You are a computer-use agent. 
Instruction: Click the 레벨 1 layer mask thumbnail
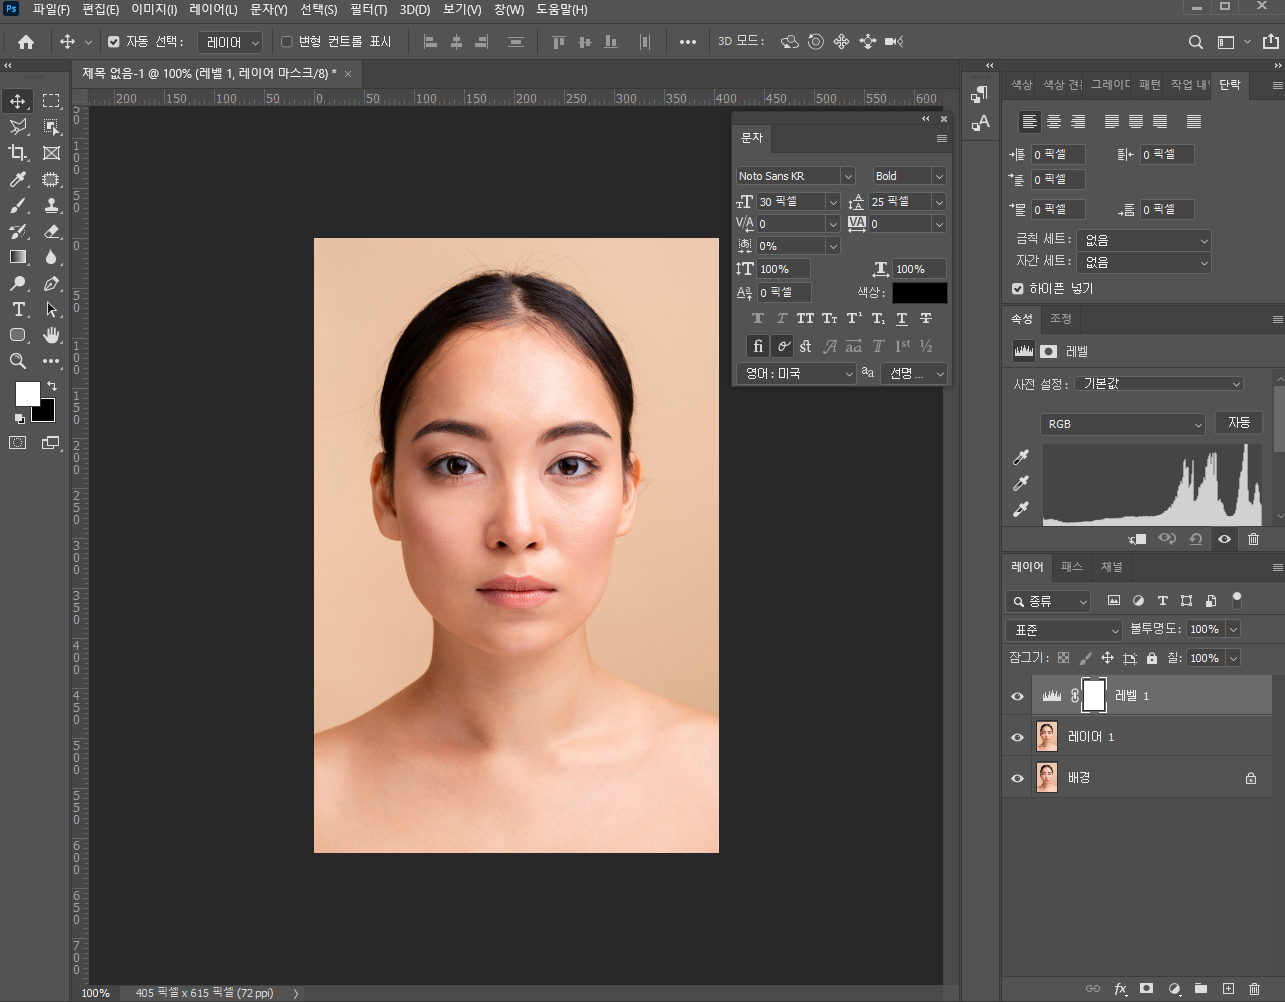tap(1094, 695)
